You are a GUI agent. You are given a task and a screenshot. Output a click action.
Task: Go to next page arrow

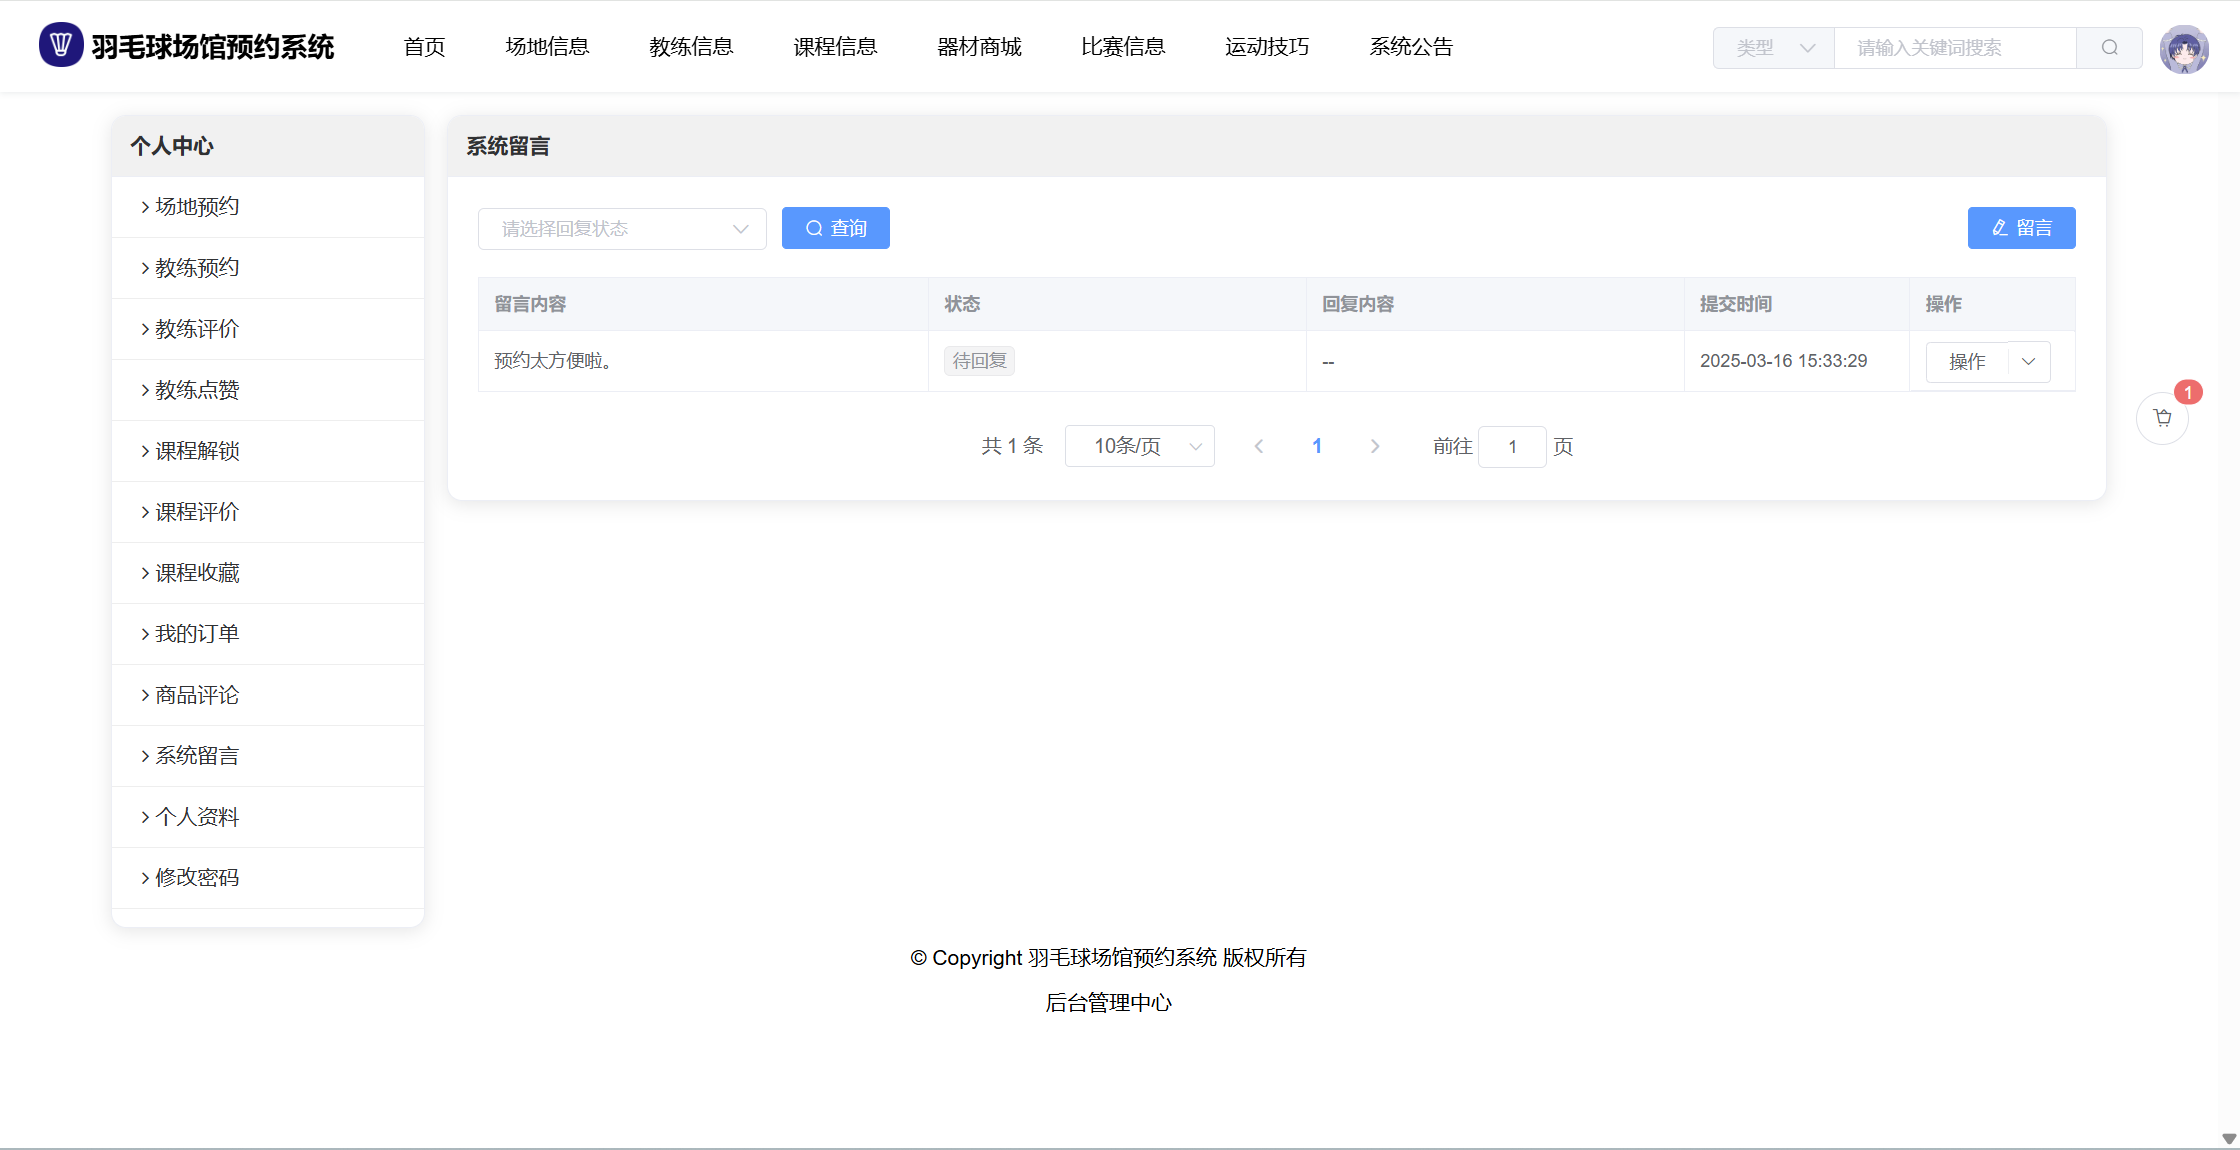coord(1375,447)
